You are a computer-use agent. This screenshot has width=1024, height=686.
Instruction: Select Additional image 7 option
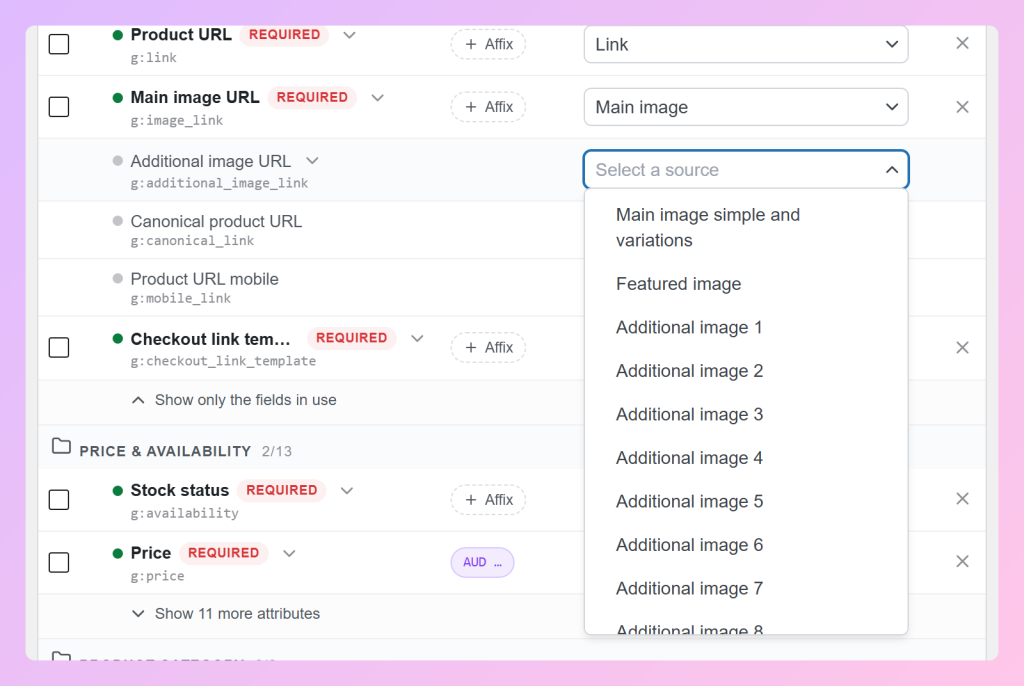pyautogui.click(x=746, y=589)
